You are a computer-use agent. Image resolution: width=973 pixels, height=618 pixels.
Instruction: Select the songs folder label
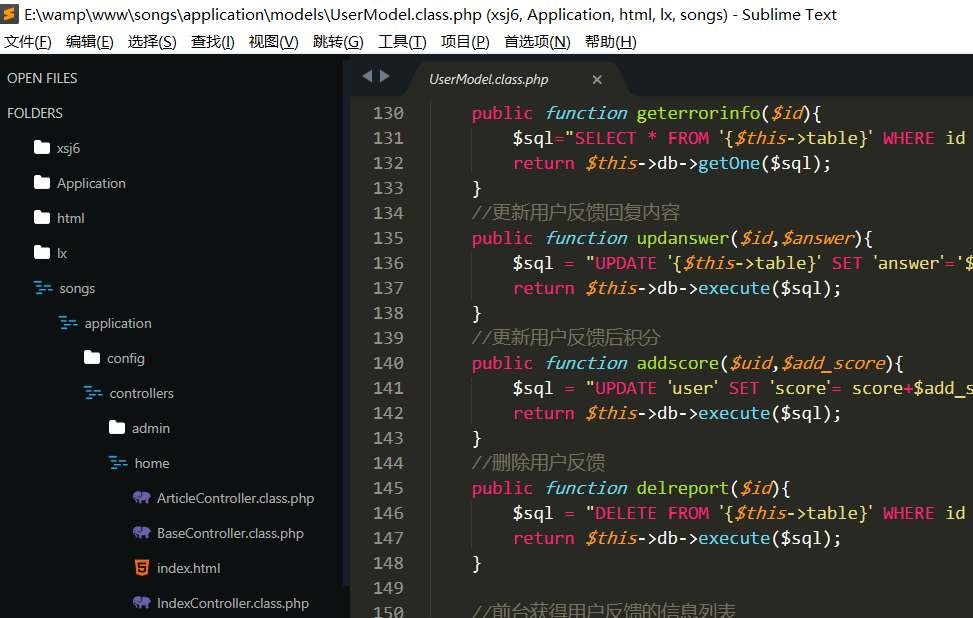tap(77, 289)
